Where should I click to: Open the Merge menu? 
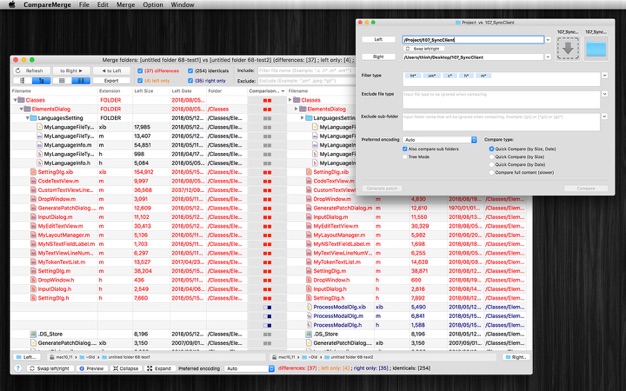126,5
